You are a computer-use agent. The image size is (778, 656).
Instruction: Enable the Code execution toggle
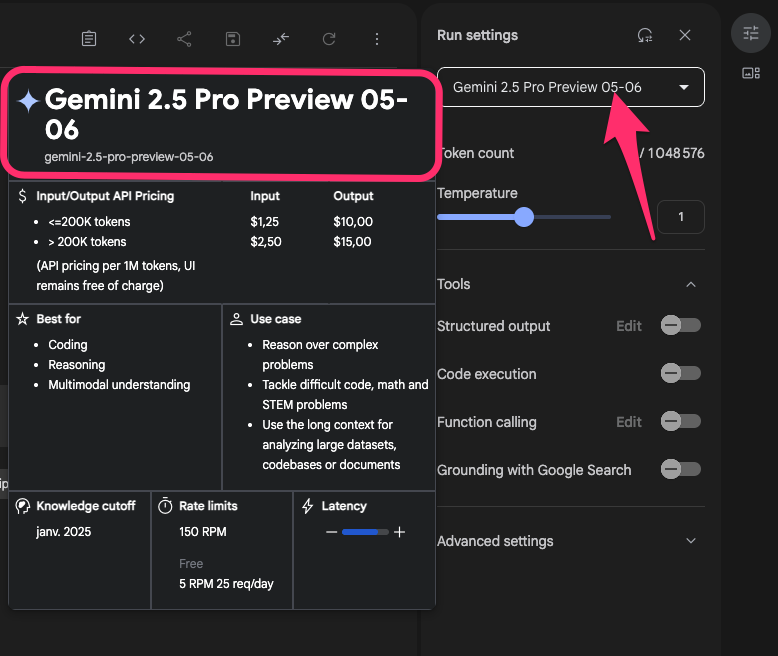[x=680, y=373]
